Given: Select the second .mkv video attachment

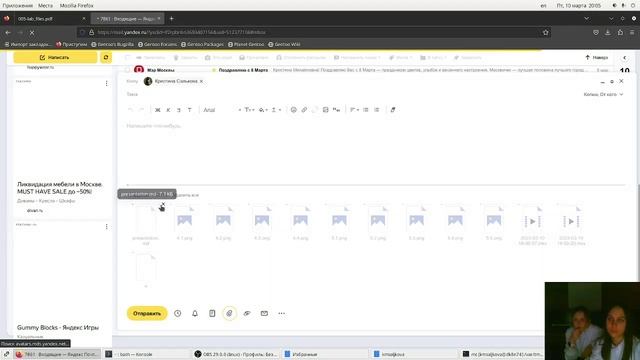Looking at the screenshot, I should tap(571, 225).
